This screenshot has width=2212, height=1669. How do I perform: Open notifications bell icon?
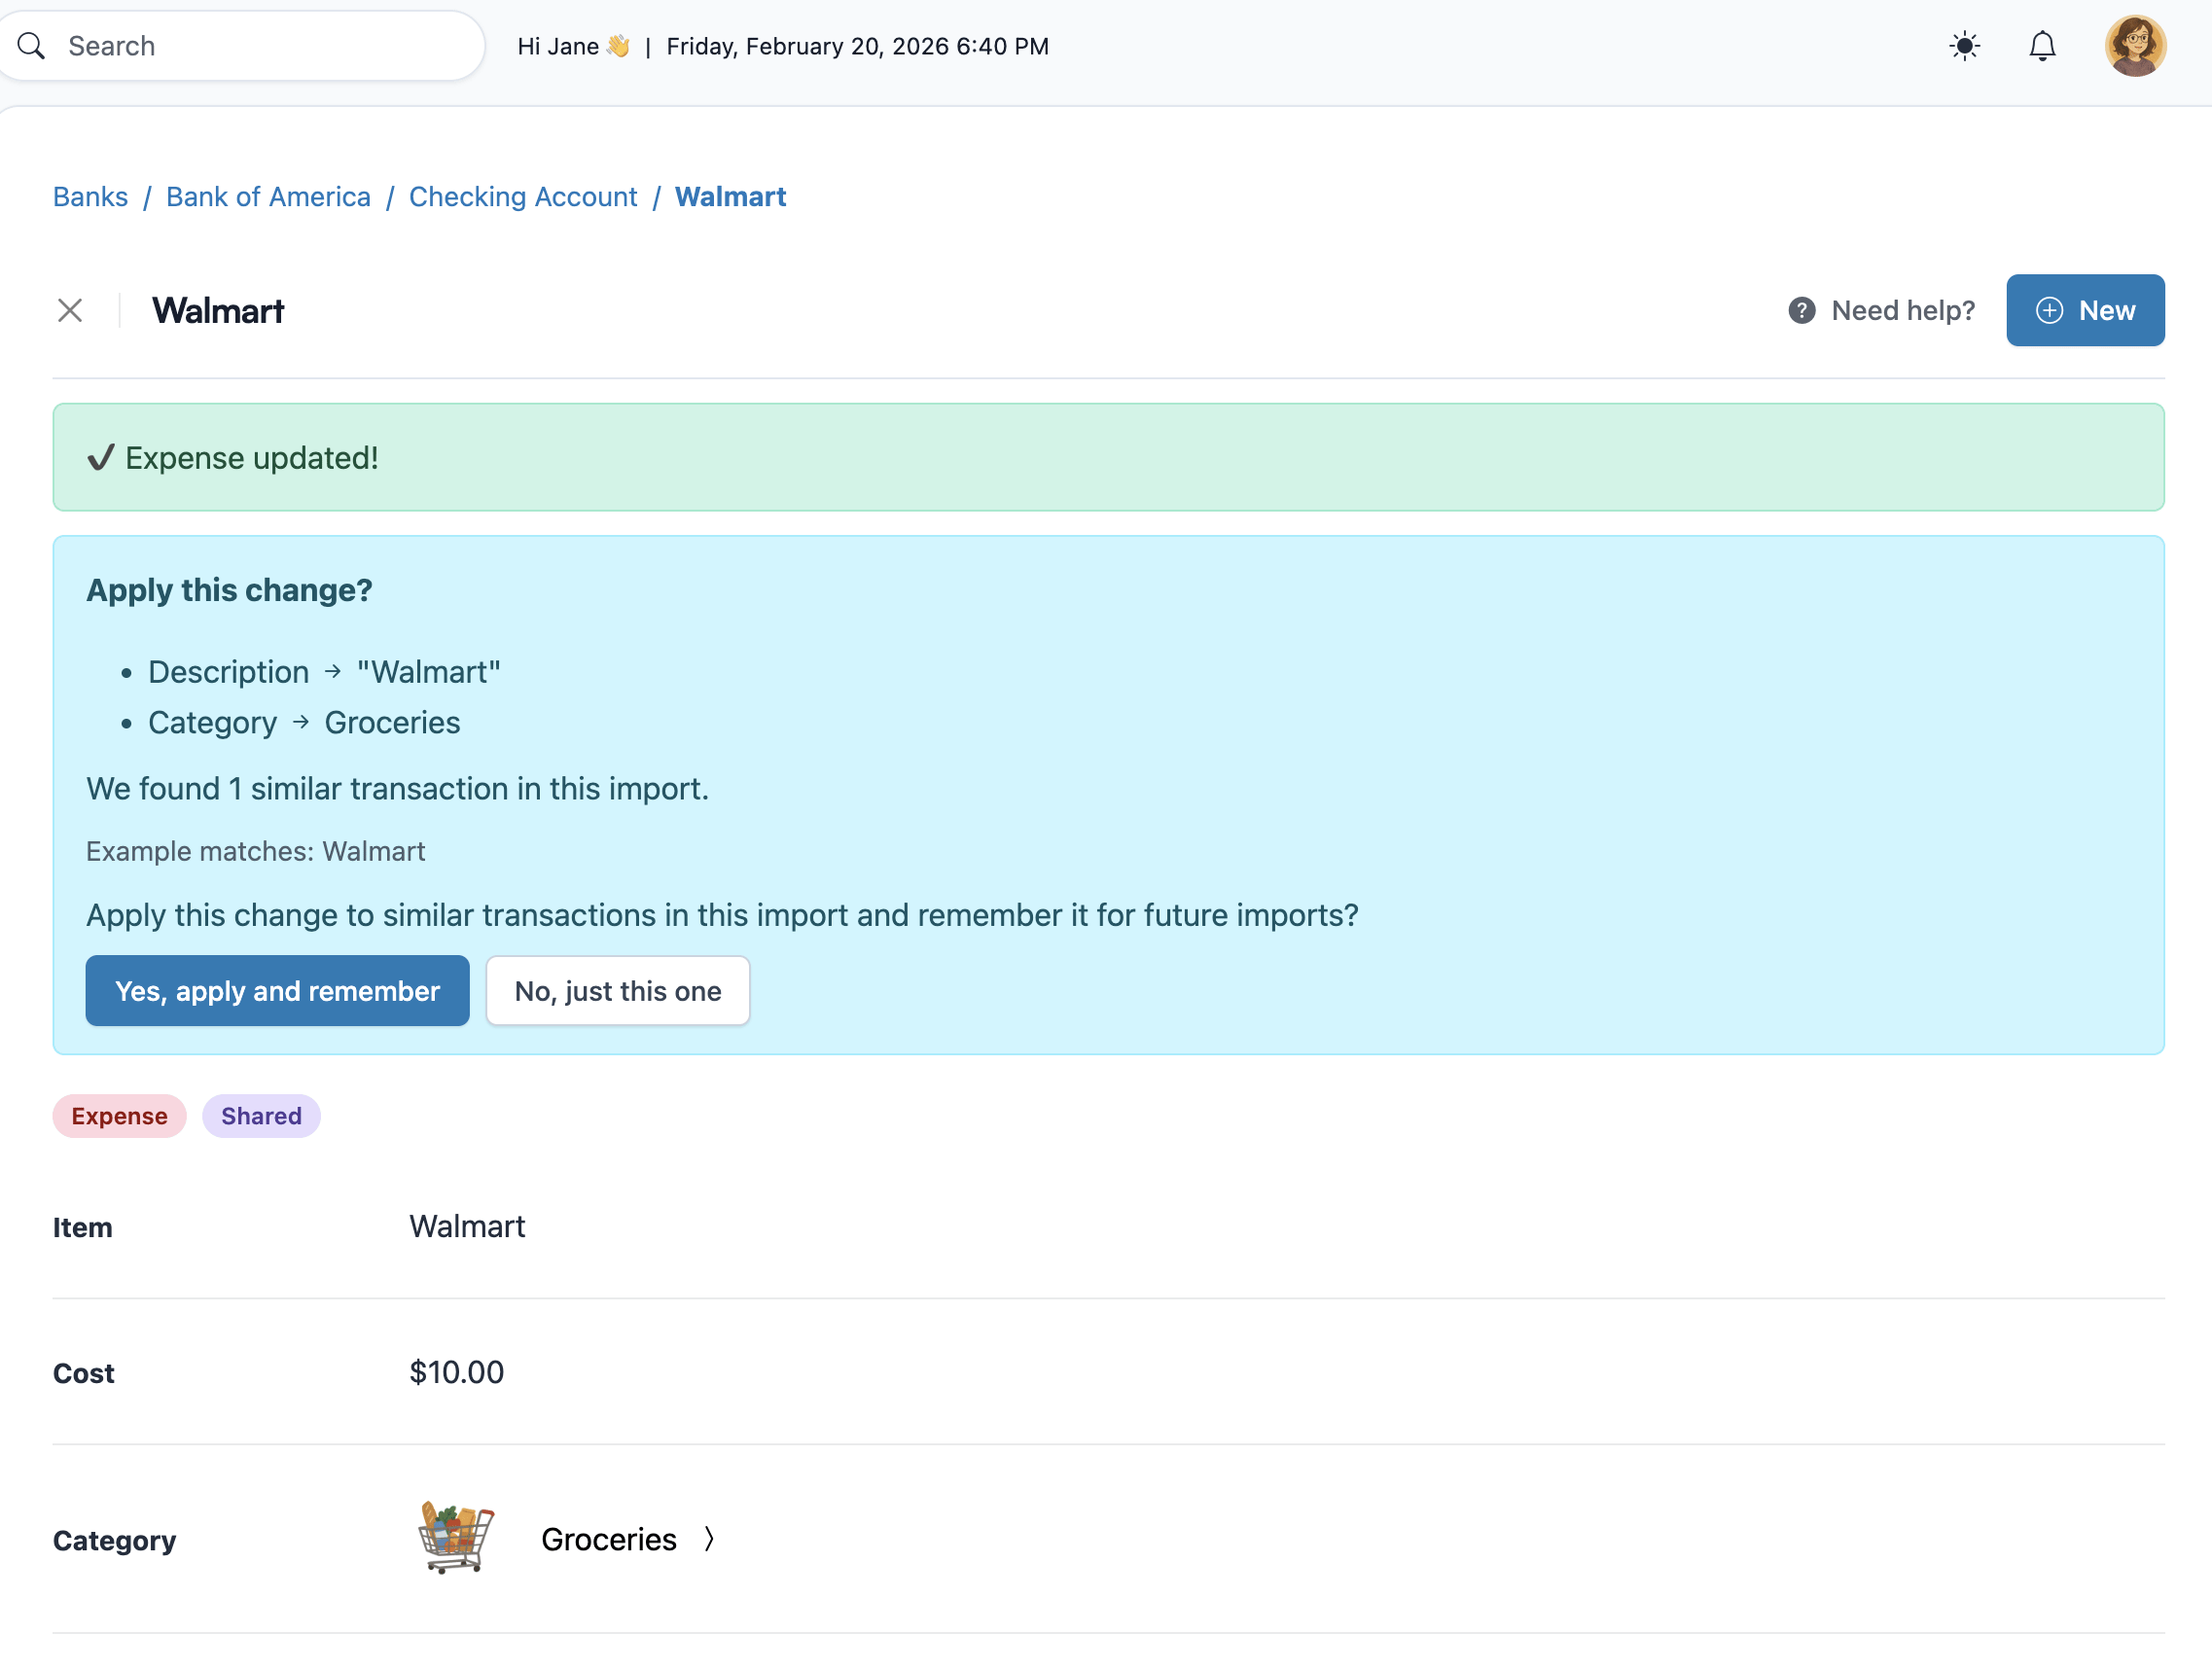pyautogui.click(x=2041, y=46)
